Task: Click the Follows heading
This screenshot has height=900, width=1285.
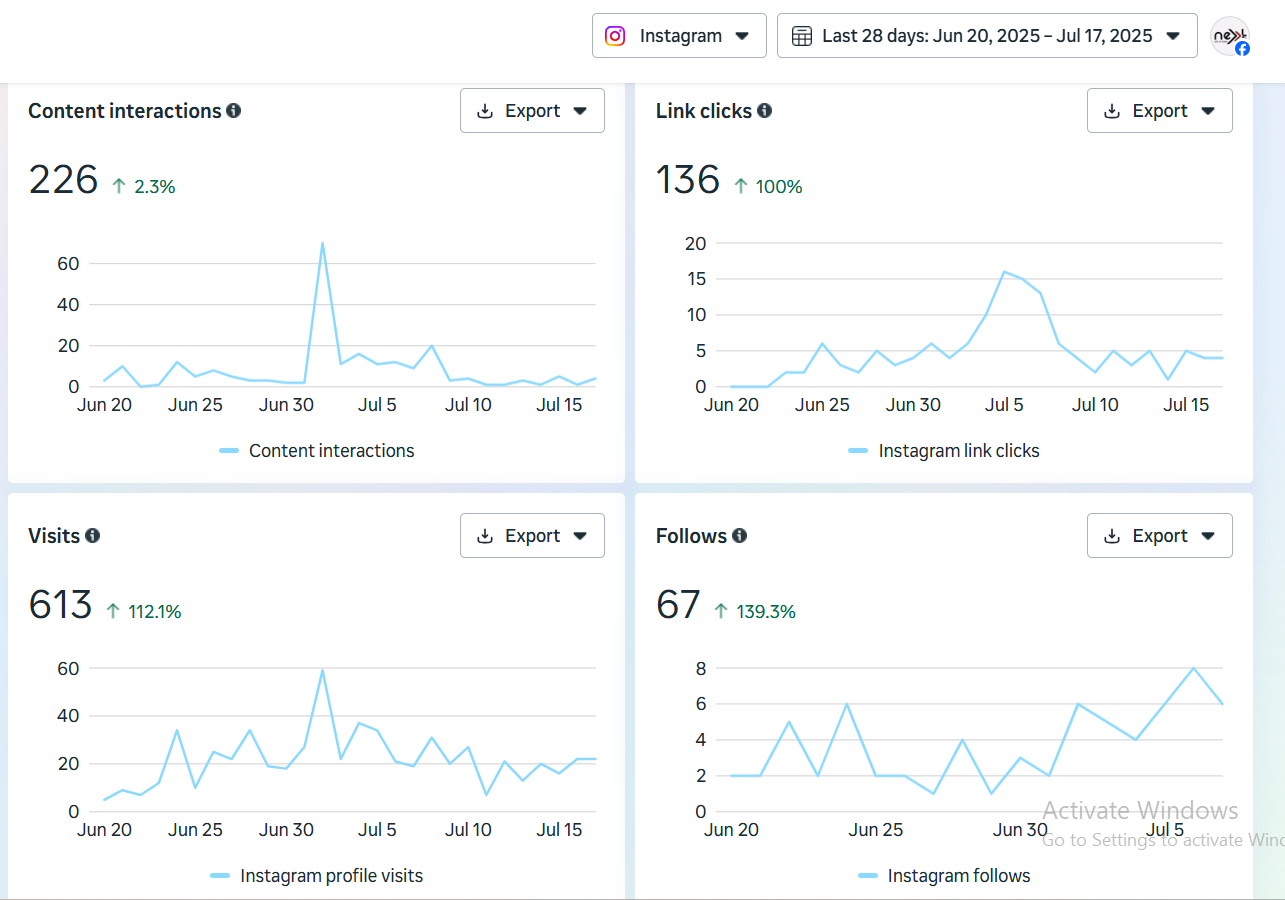Action: point(691,536)
